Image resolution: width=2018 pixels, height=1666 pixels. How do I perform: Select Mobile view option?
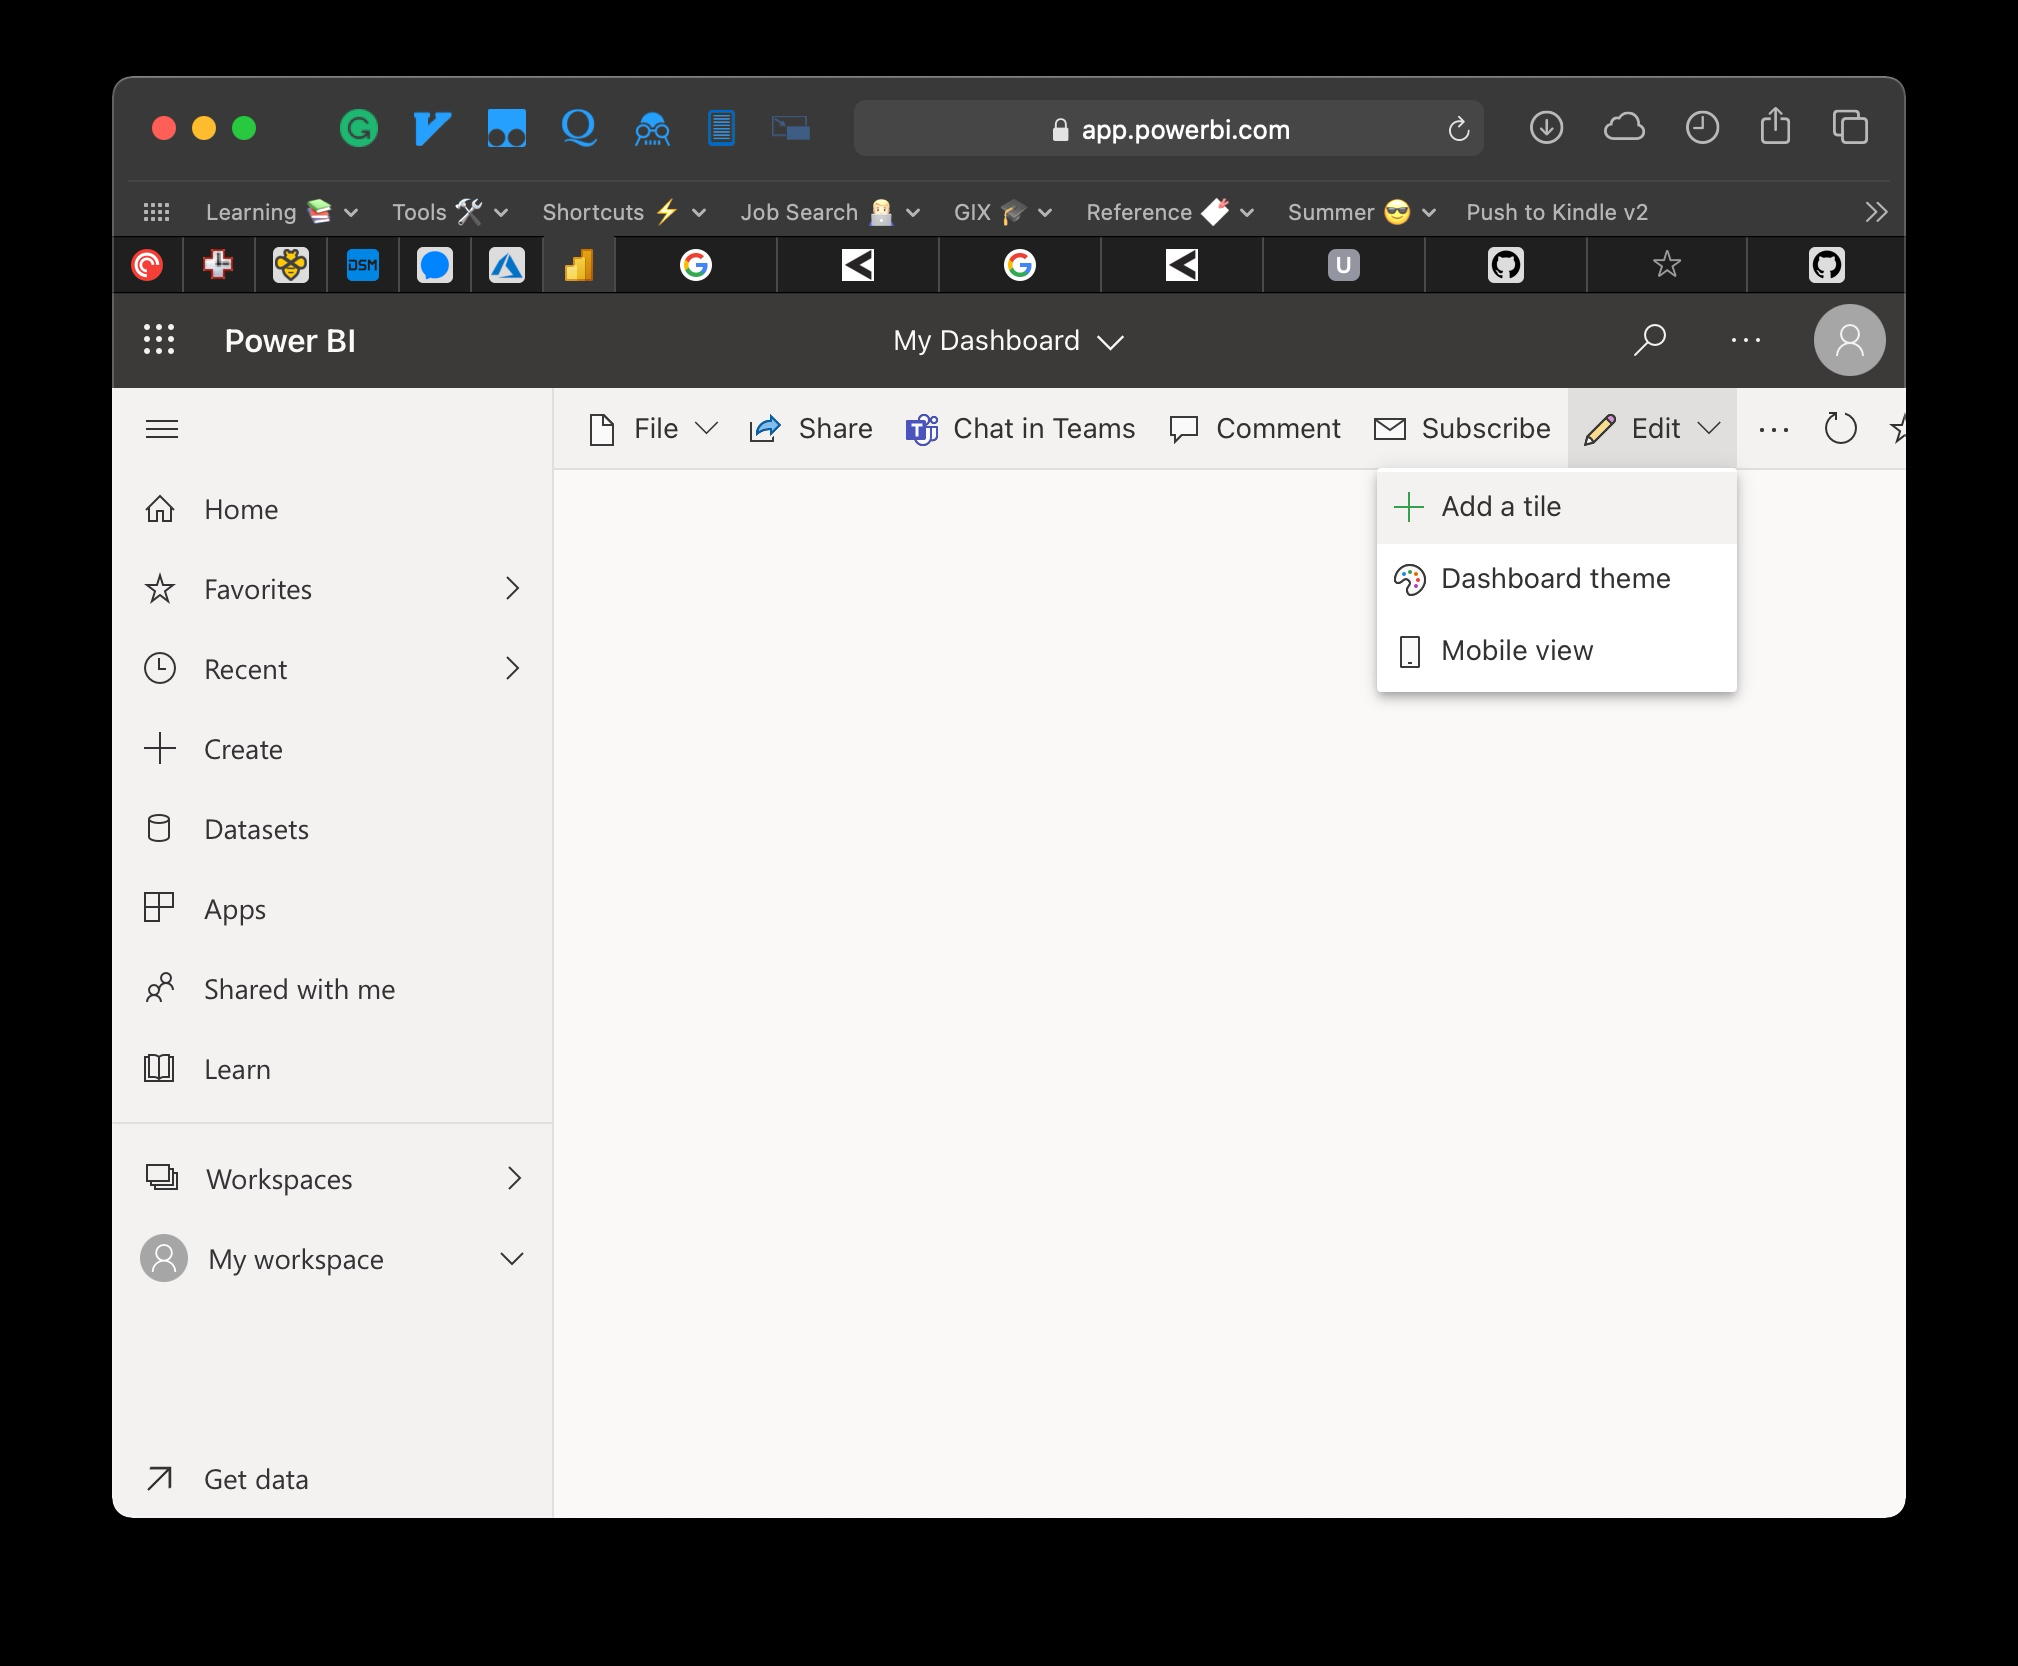click(1516, 651)
